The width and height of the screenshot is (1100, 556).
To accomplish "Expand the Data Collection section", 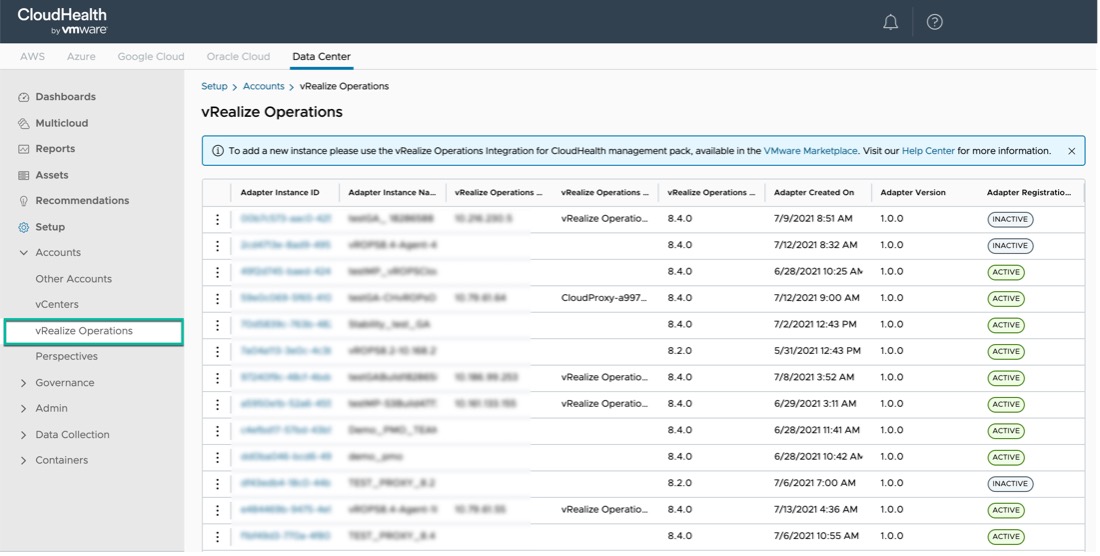I will click(24, 435).
